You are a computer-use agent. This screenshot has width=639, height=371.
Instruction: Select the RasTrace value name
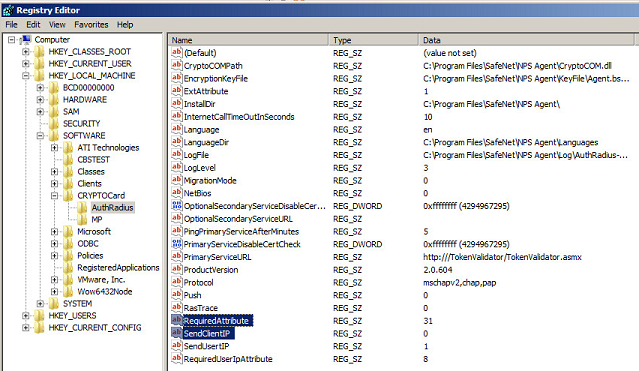point(201,308)
